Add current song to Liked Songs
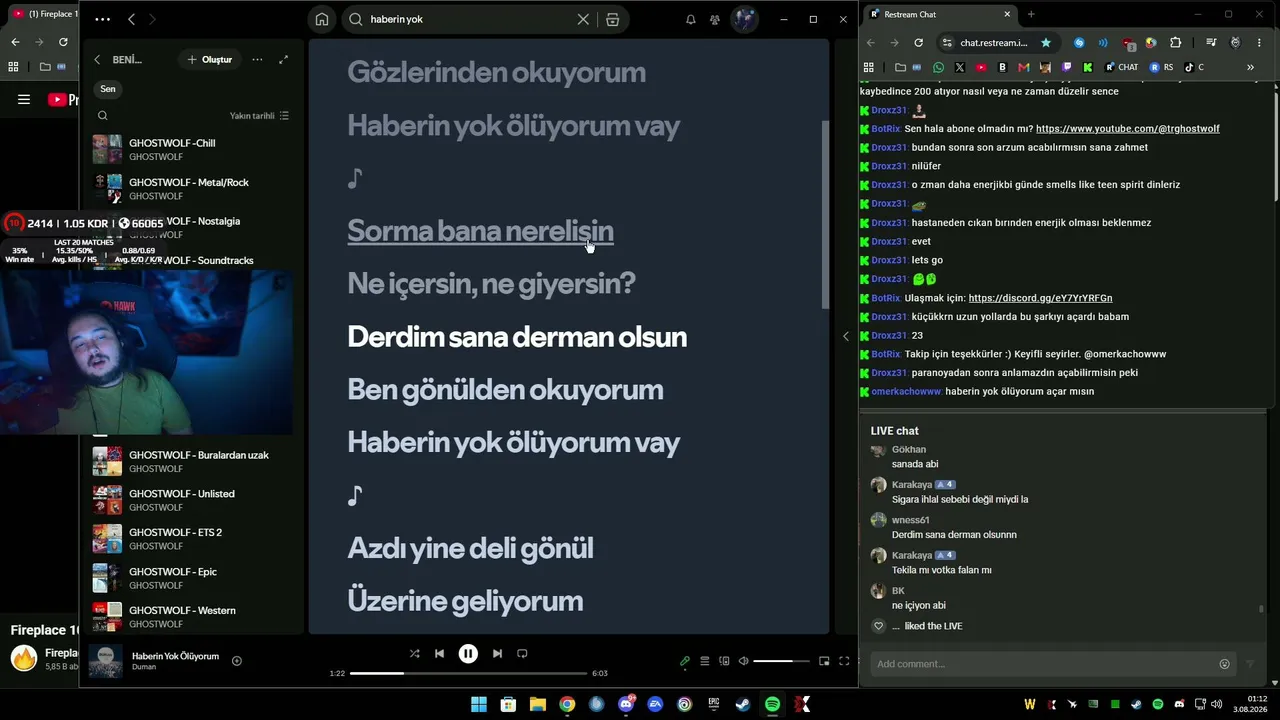 point(237,661)
